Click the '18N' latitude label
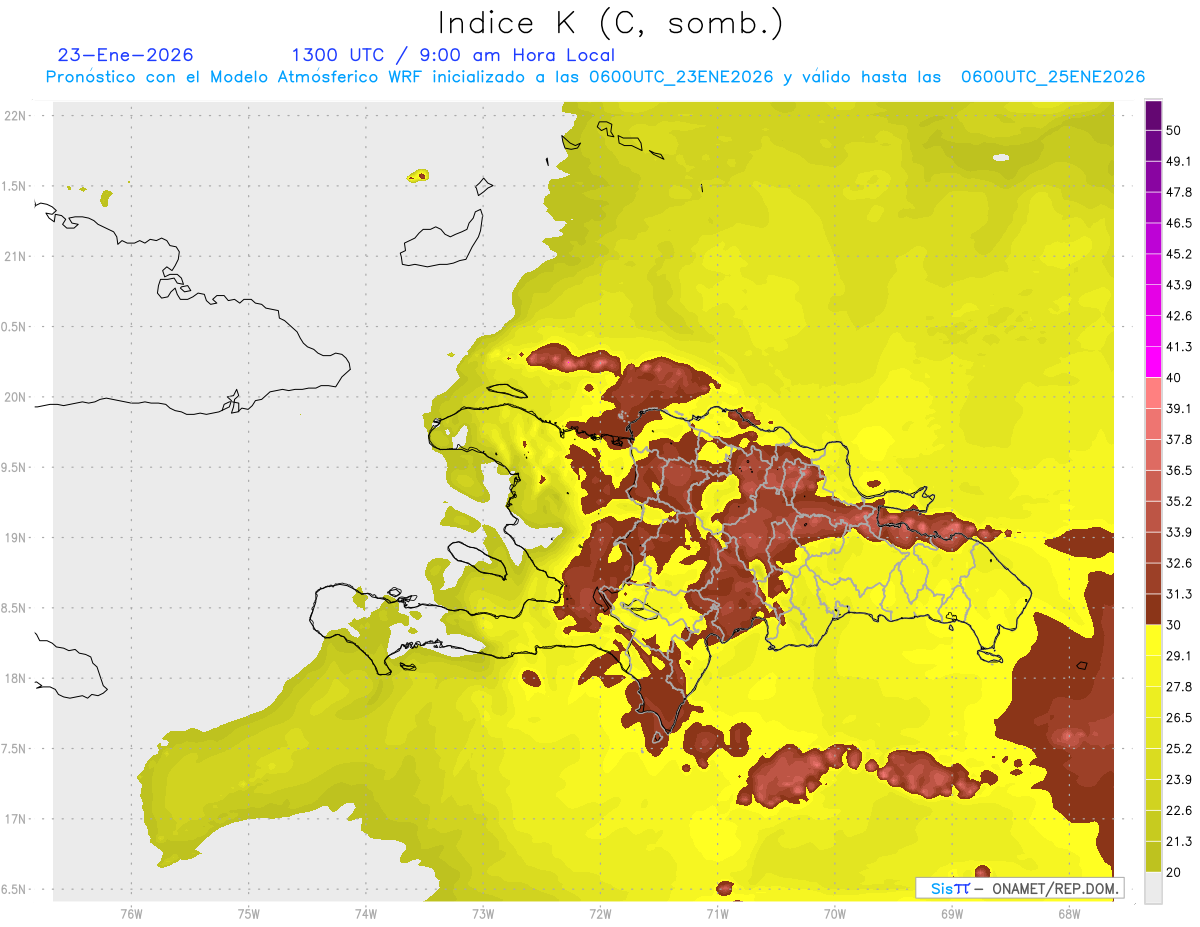 pyautogui.click(x=15, y=679)
